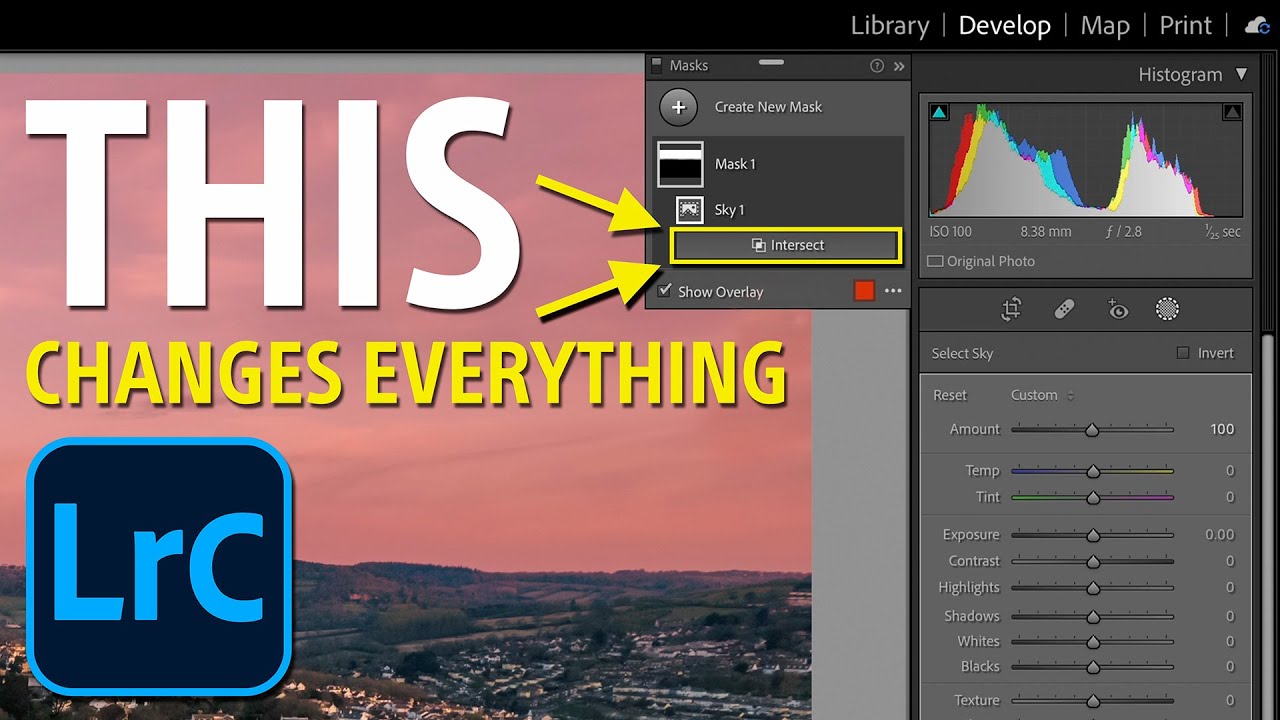Click the Temp slider handle

(x=1093, y=471)
